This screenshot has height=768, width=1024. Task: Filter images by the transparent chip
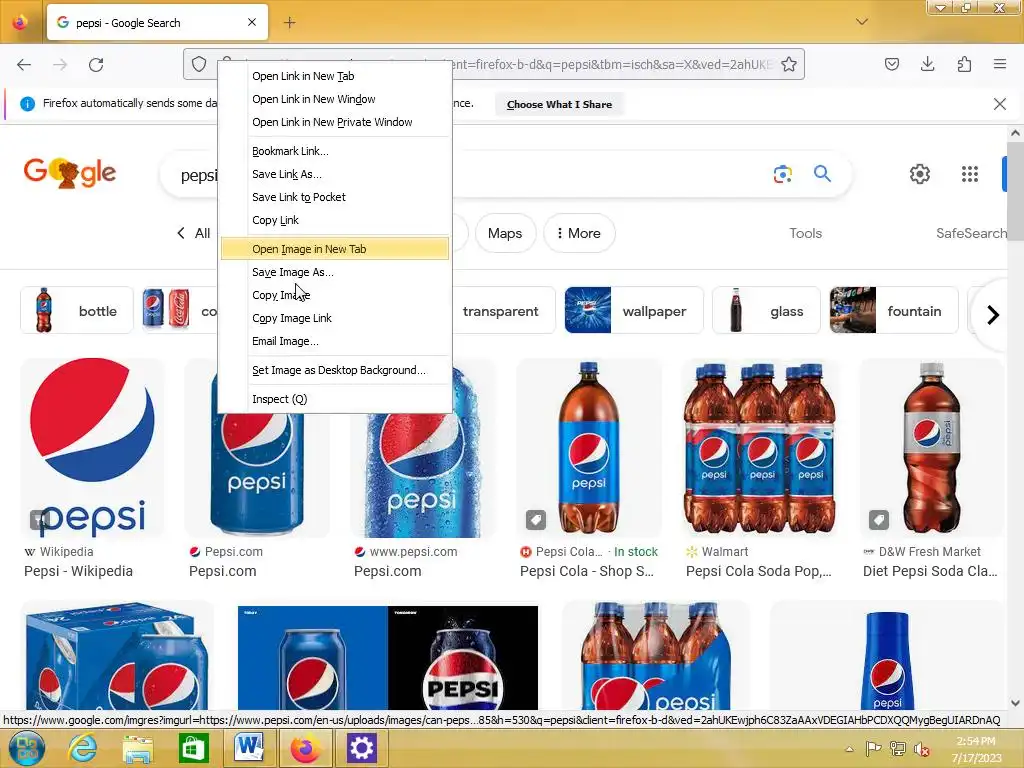pos(501,311)
